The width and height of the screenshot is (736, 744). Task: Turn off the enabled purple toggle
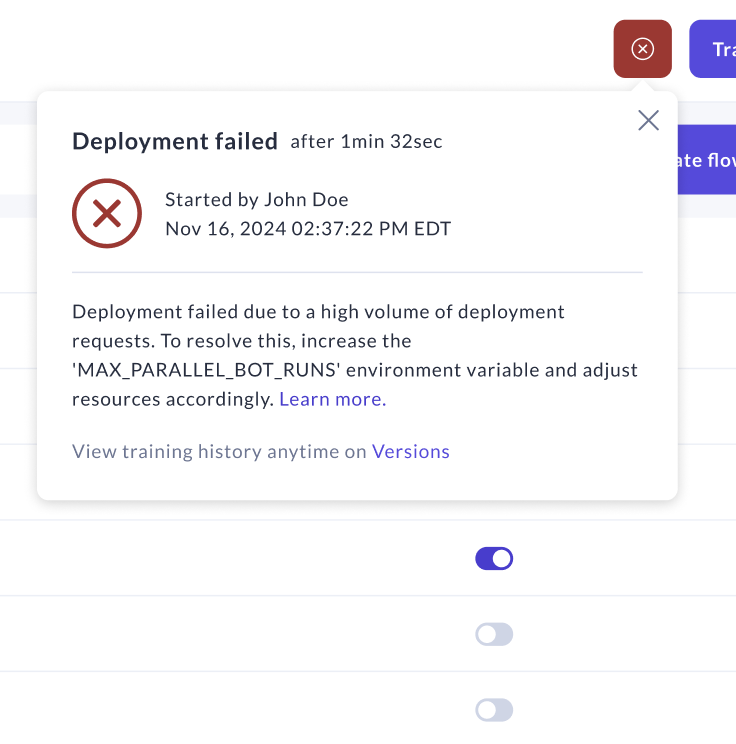(494, 558)
